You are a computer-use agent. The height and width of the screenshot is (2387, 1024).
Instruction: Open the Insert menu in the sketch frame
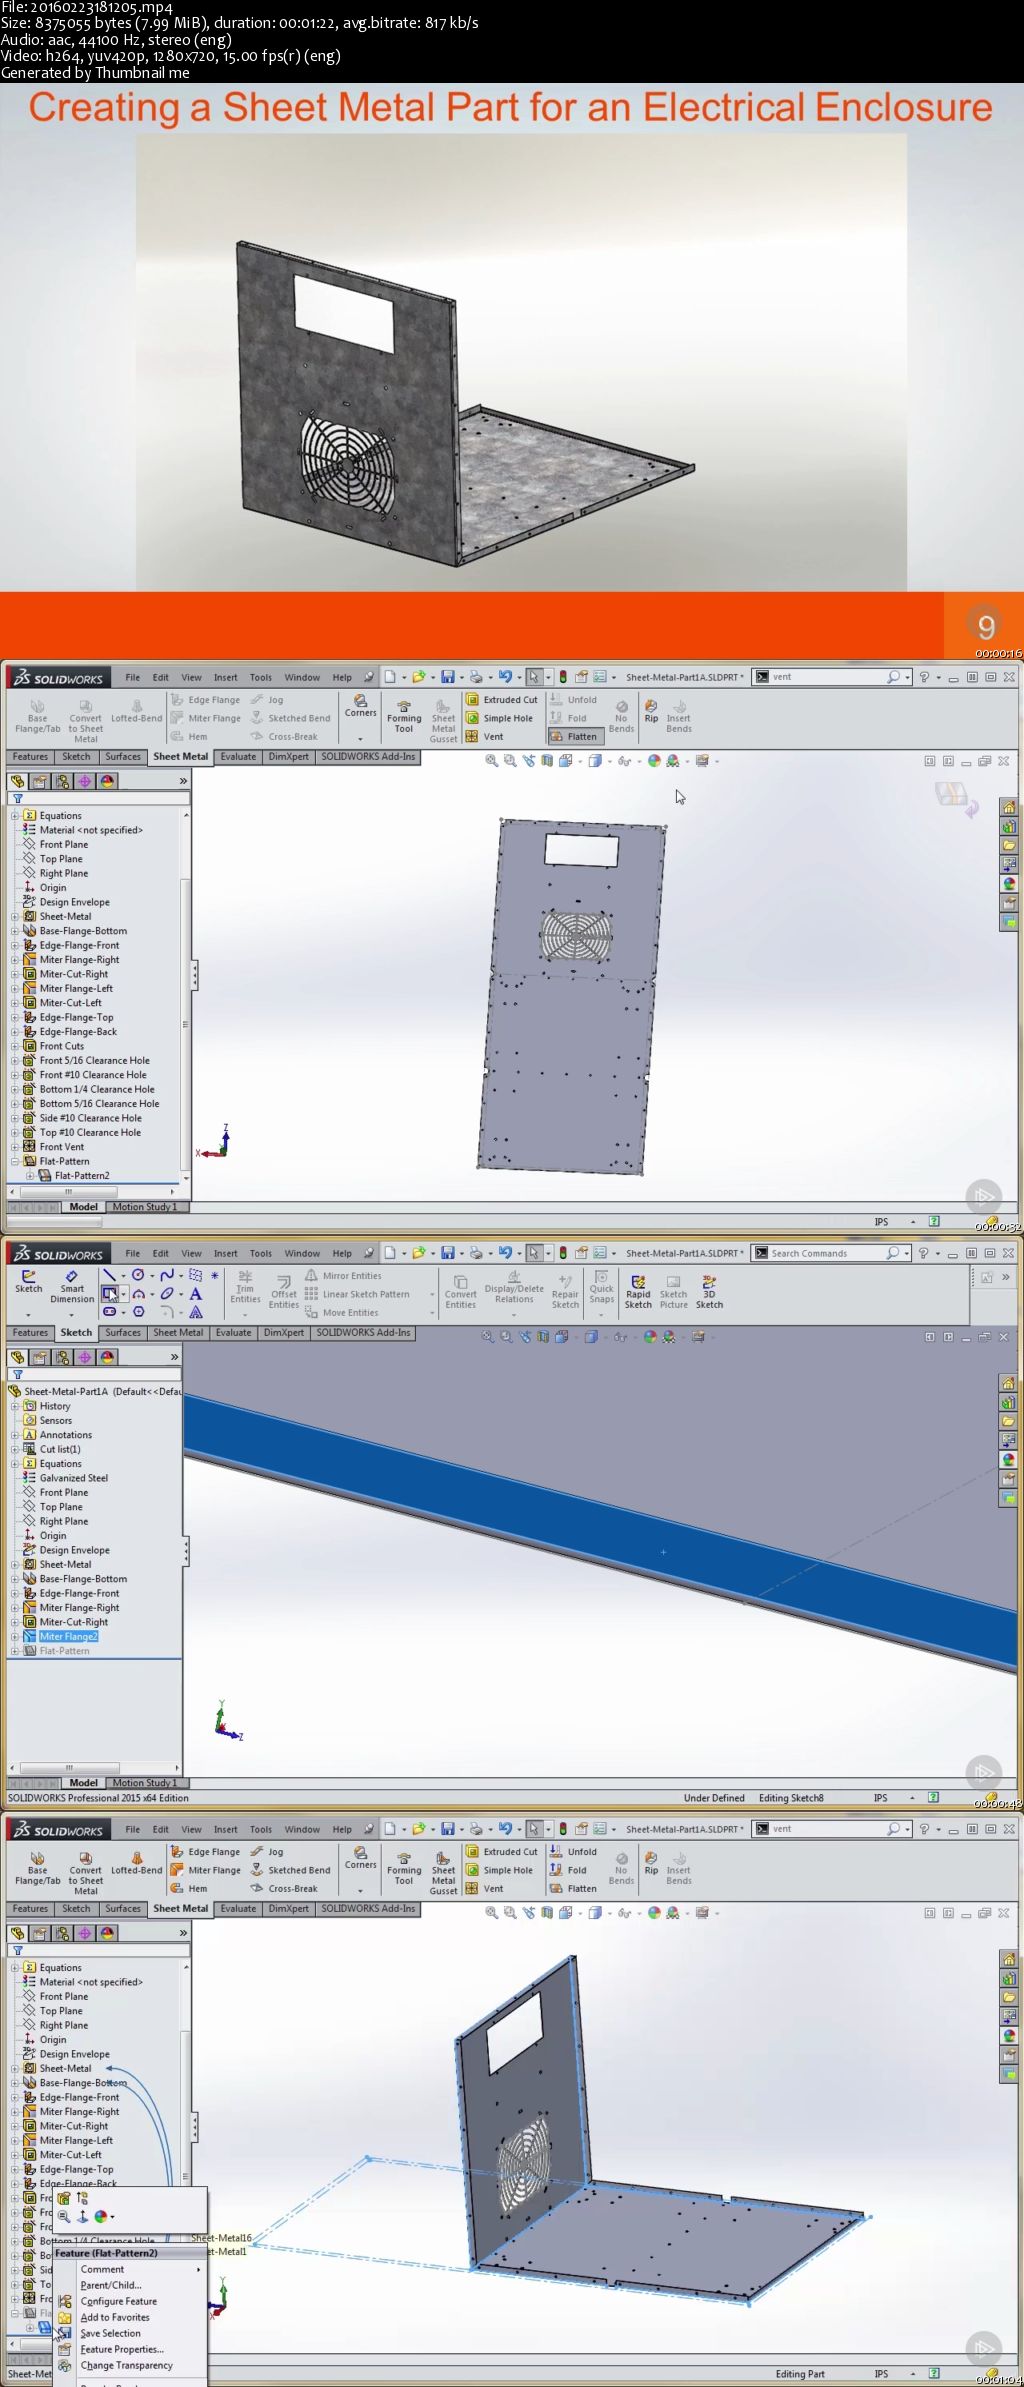[x=226, y=1253]
